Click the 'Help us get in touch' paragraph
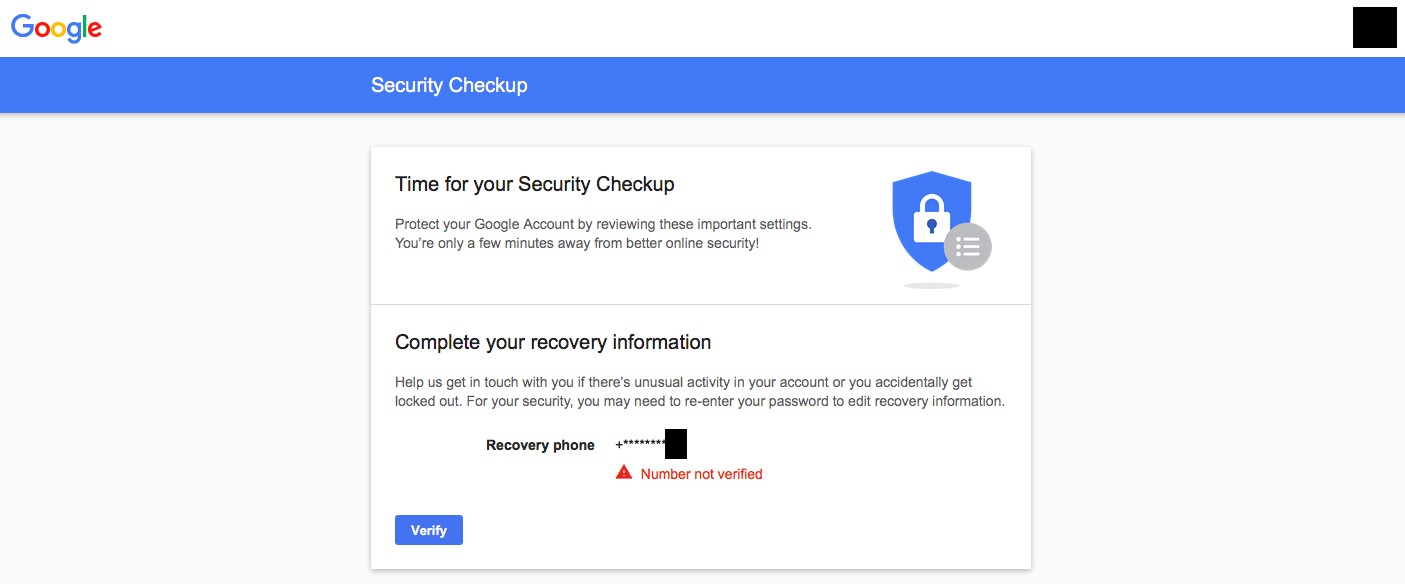 click(700, 391)
